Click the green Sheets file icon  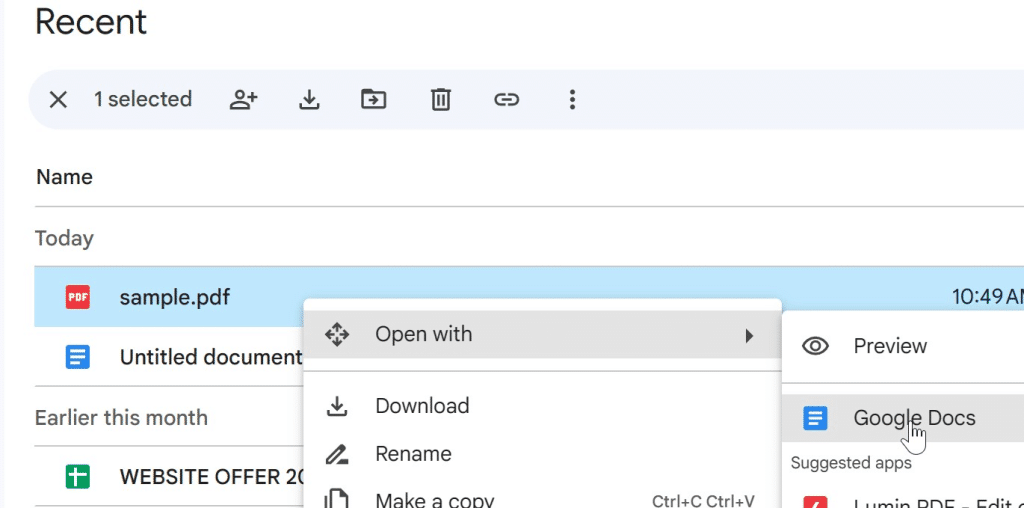(78, 477)
